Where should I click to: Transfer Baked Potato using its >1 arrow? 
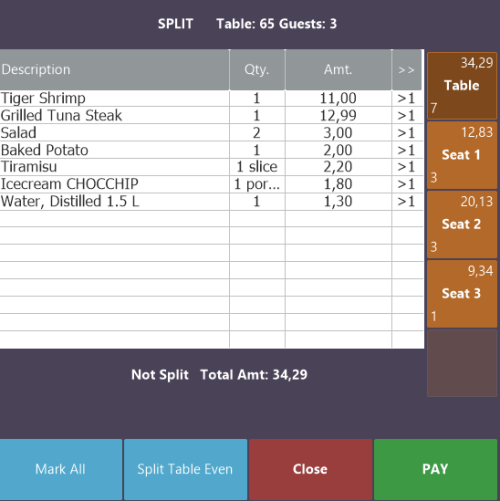click(x=406, y=150)
